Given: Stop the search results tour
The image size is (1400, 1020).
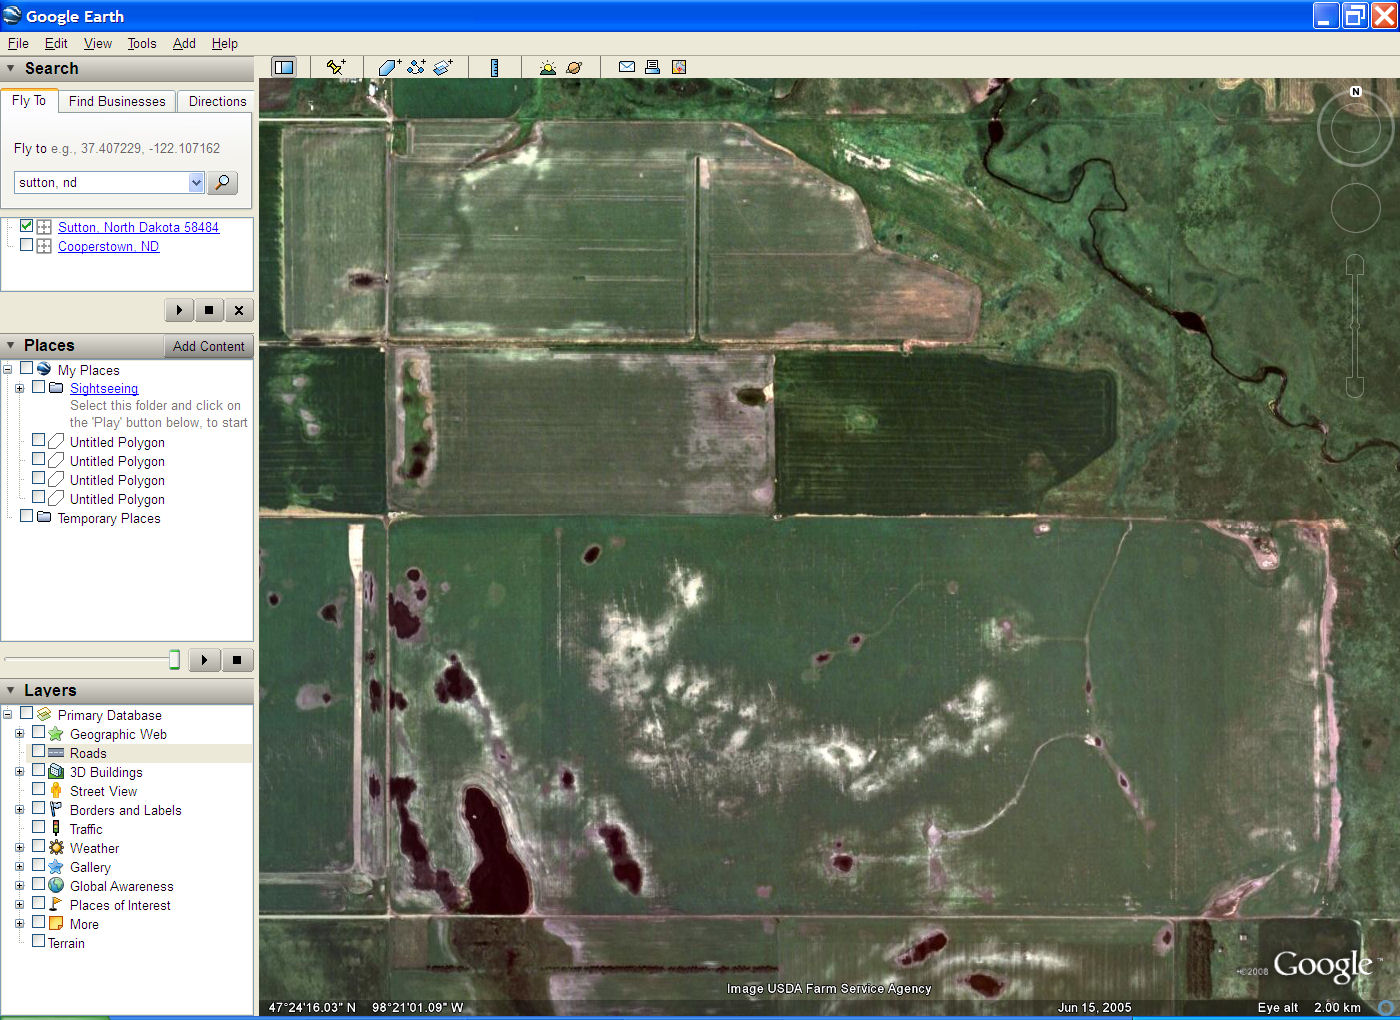Looking at the screenshot, I should point(209,310).
